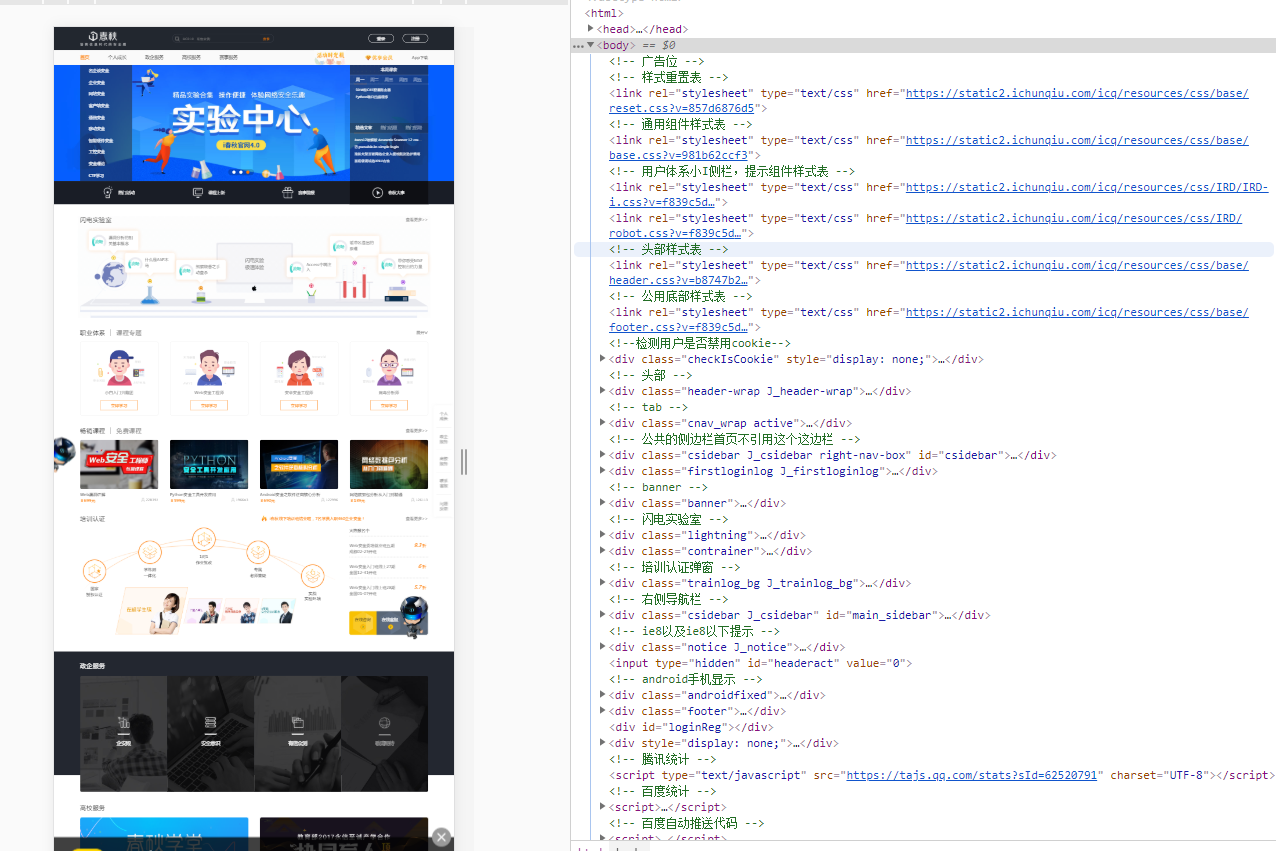
Task: Click the robot mascot icon at left edge
Action: tap(64, 453)
